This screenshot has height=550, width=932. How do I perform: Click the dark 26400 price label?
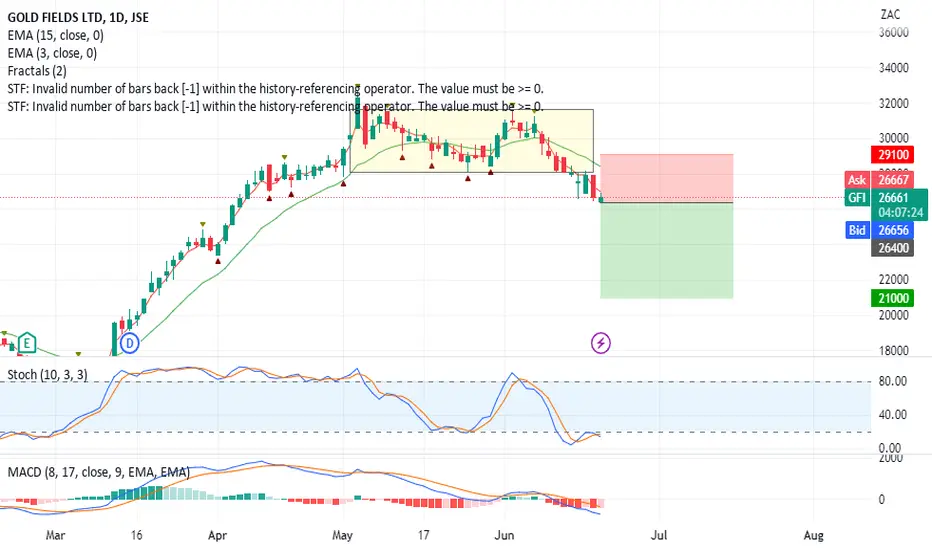[893, 248]
